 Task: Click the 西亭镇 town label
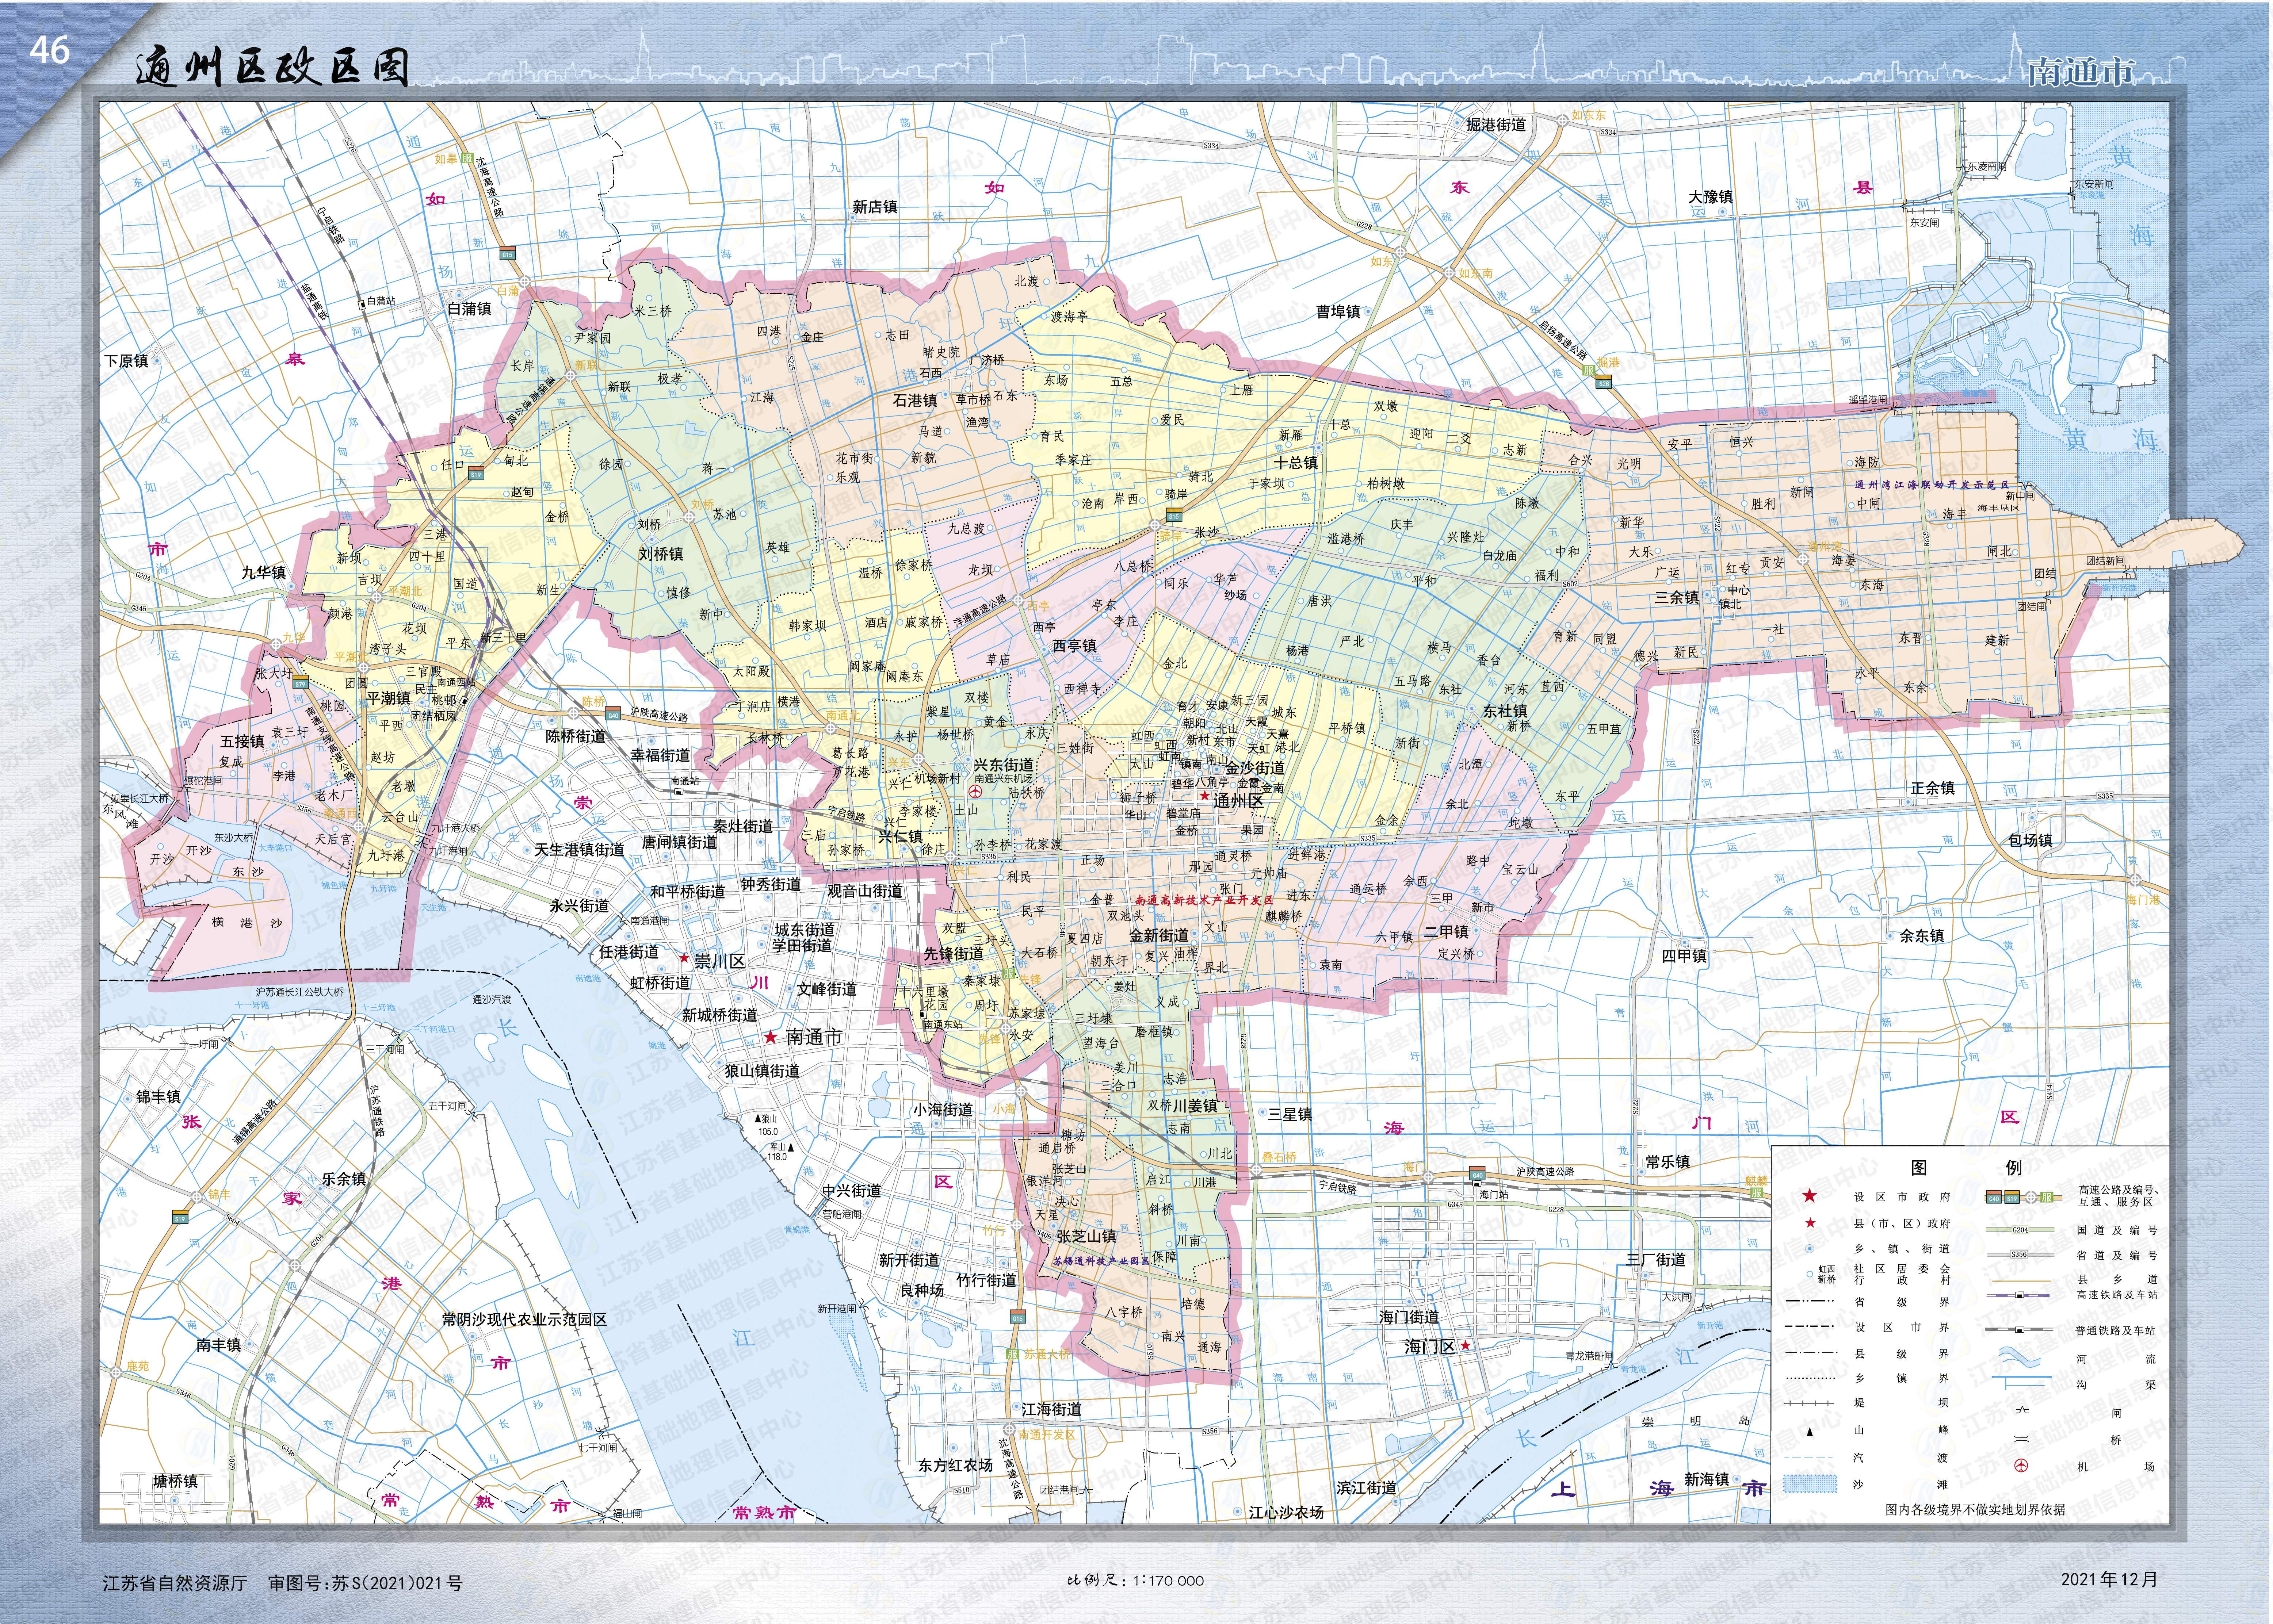(1075, 646)
